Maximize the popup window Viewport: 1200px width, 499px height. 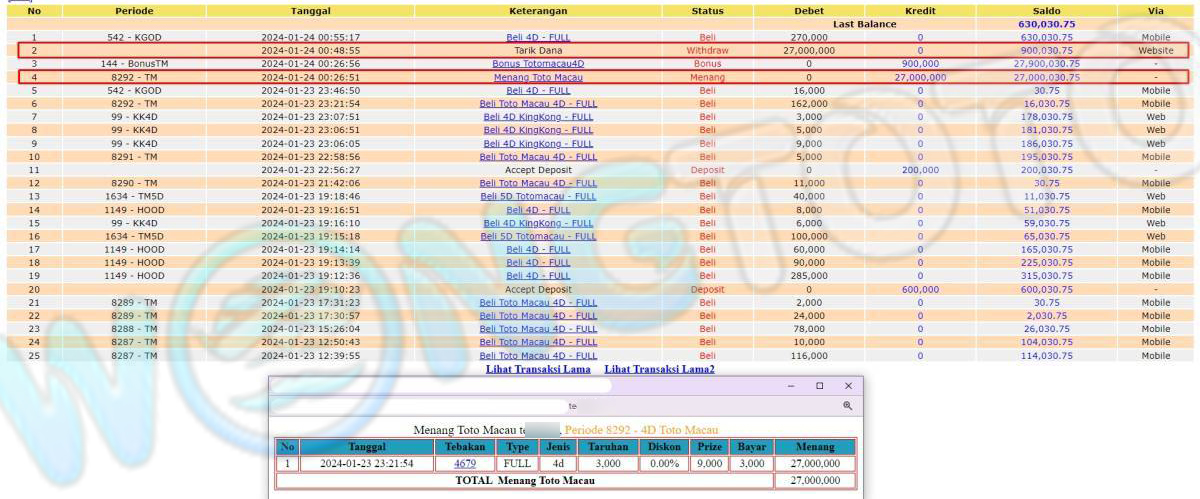point(819,385)
